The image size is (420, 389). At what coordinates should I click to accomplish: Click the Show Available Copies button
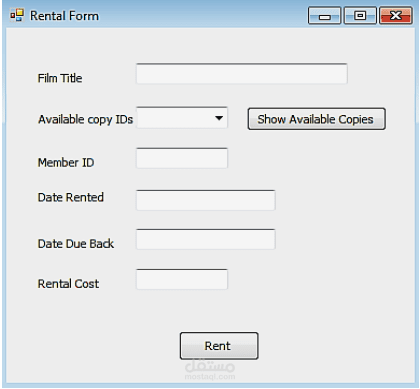coord(317,119)
